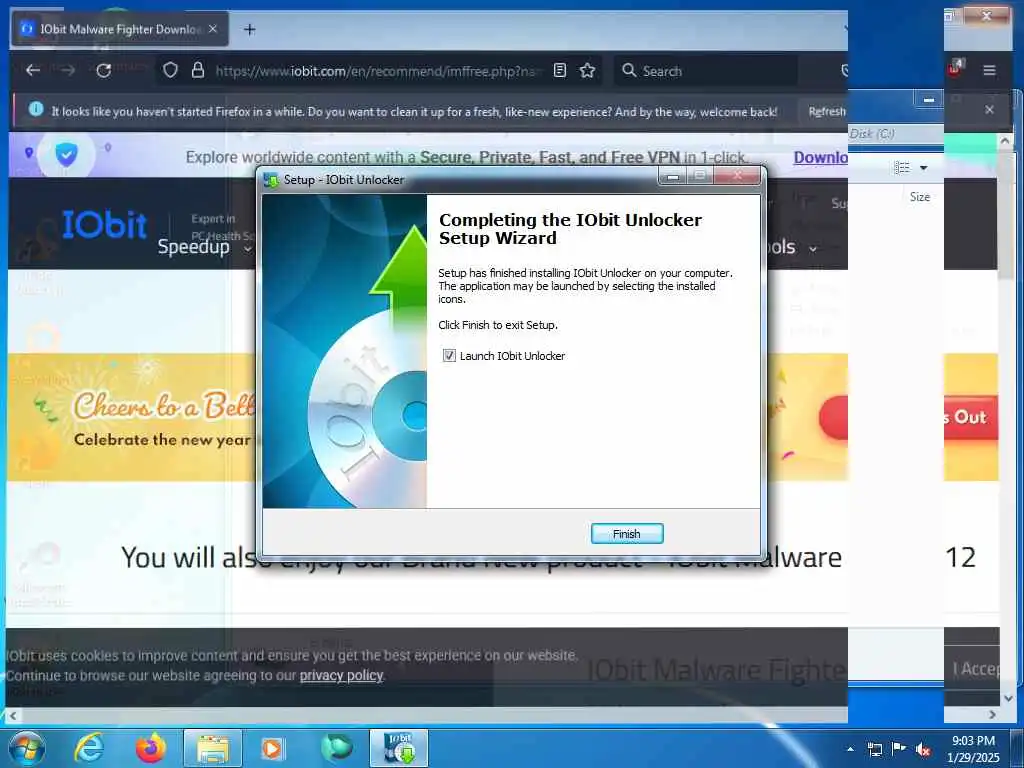Click Finish in IObit Unlocker setup
This screenshot has width=1024, height=768.
[x=626, y=534]
